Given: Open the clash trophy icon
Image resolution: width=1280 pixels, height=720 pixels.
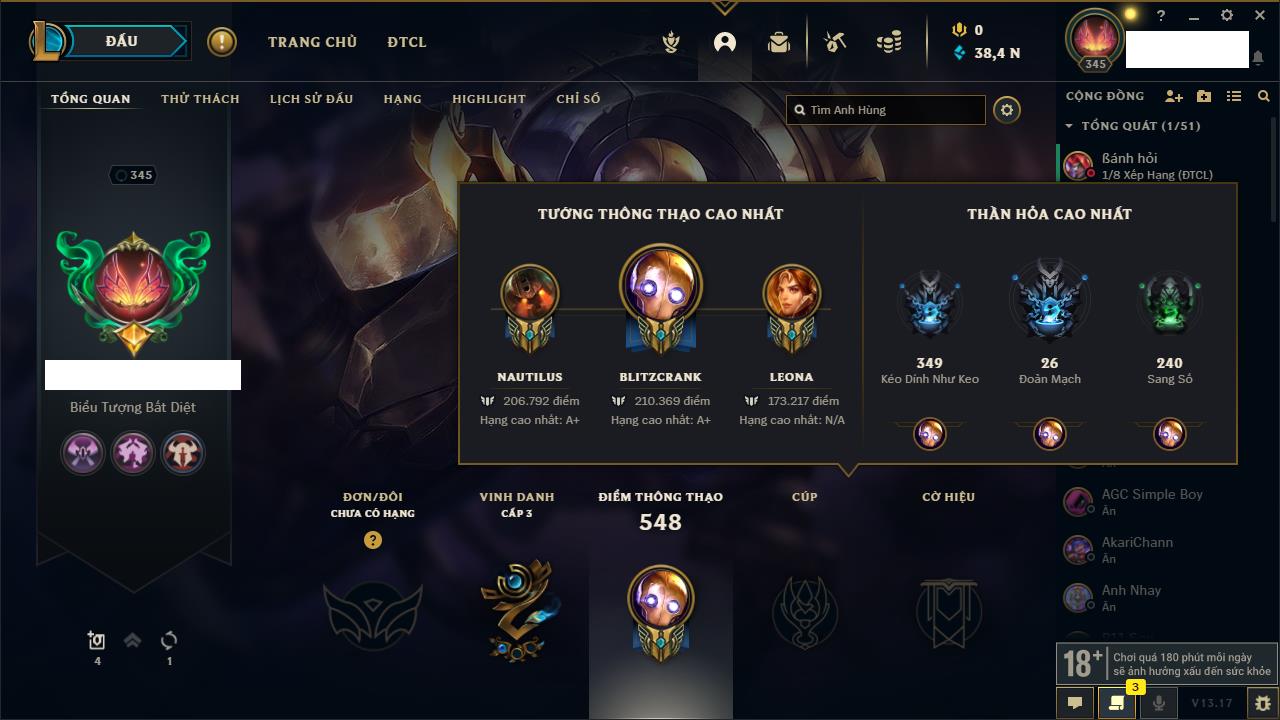Looking at the screenshot, I should 671,42.
